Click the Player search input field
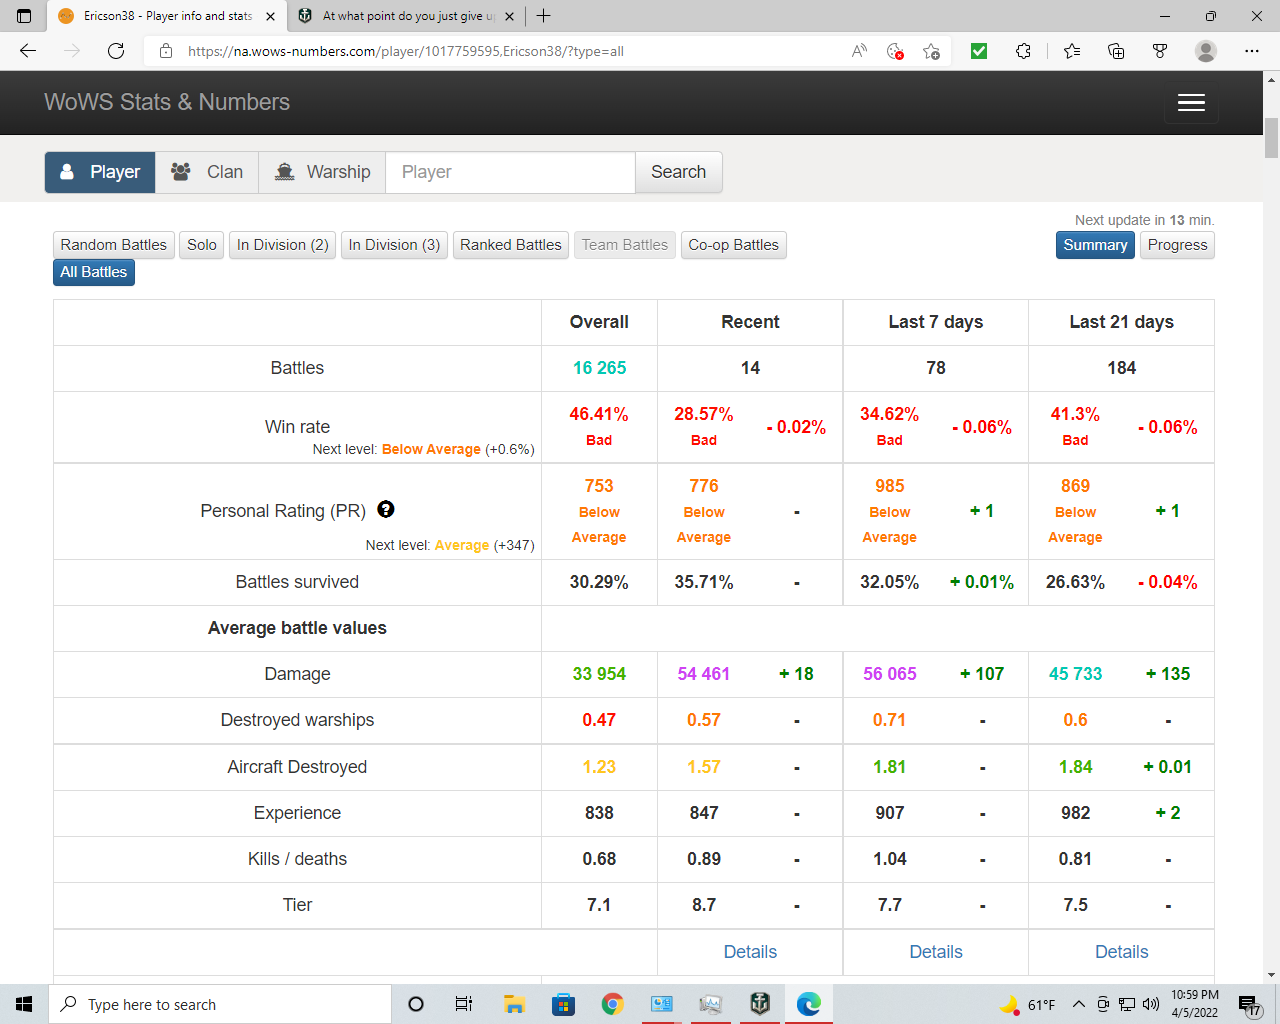The height and width of the screenshot is (1024, 1280). click(x=510, y=172)
